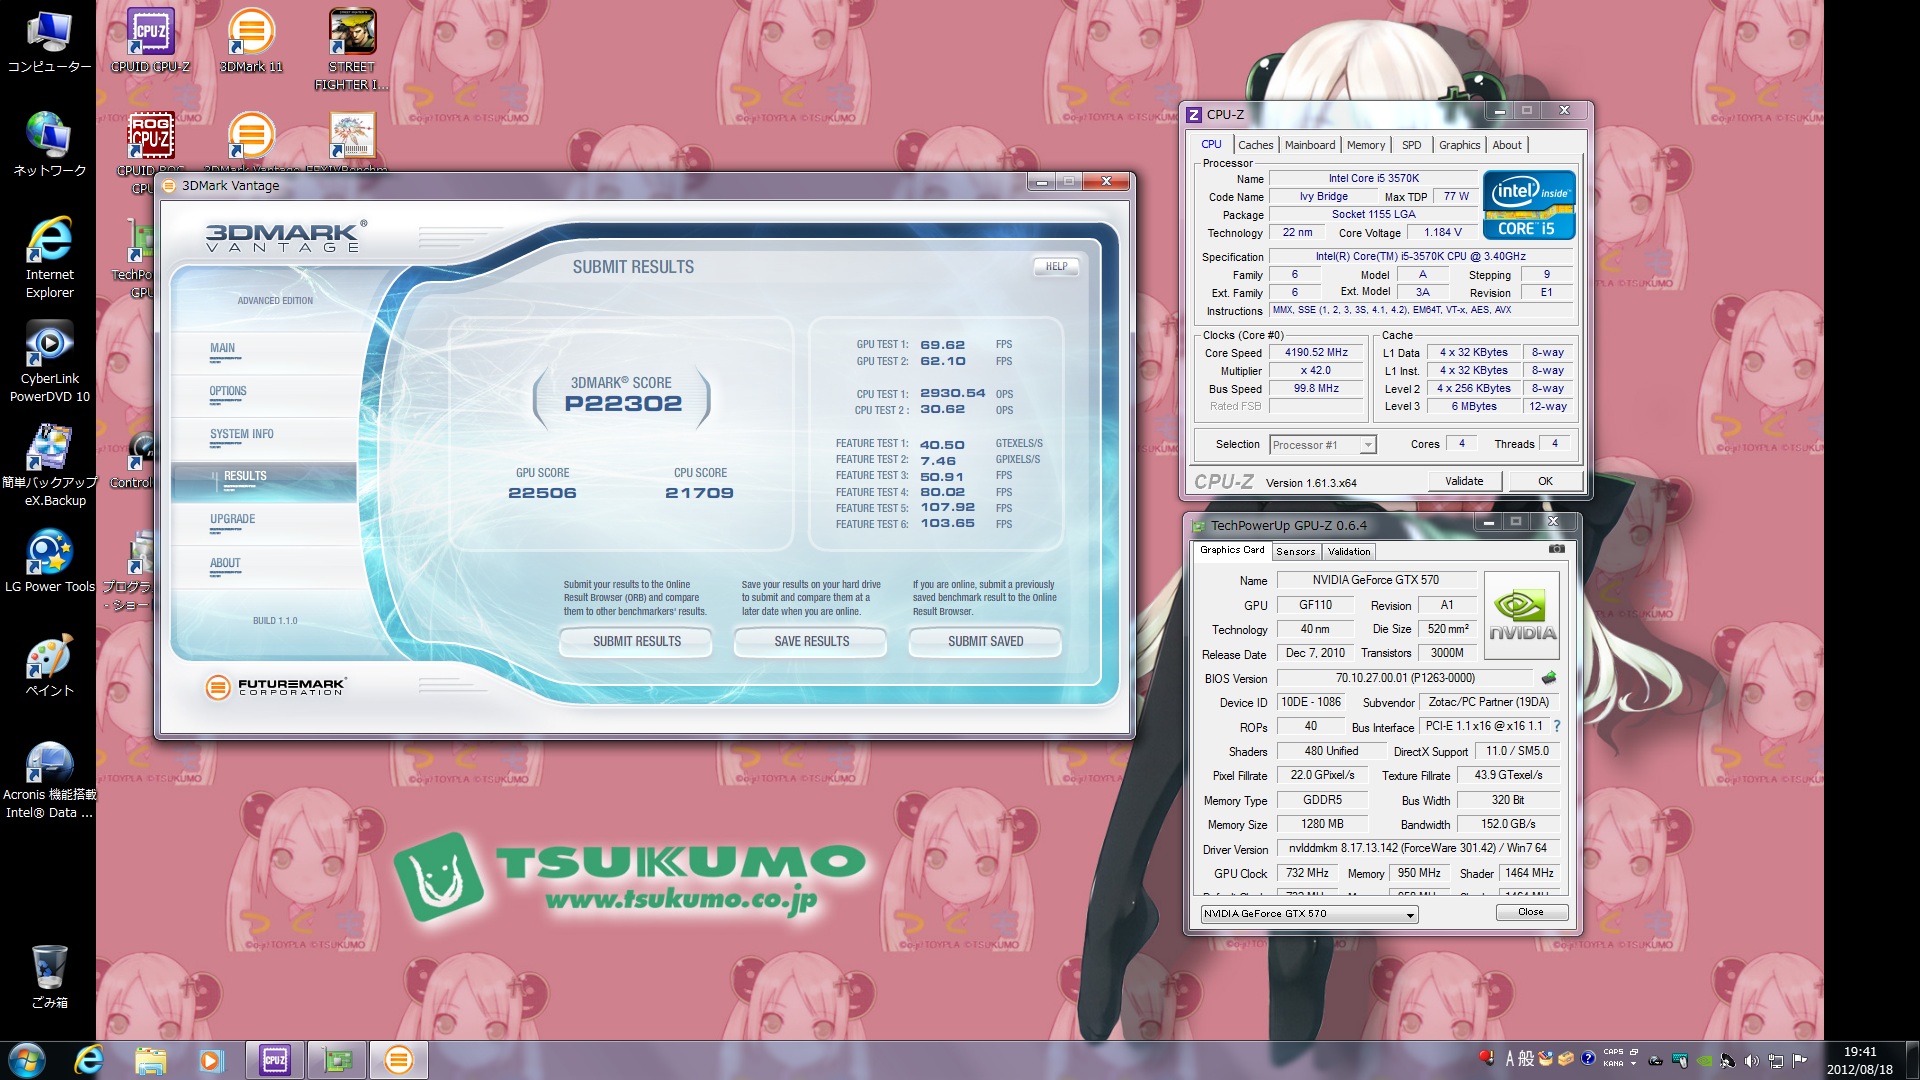The image size is (1920, 1080).
Task: Click the BIOS save chip icon
Action: [1549, 678]
